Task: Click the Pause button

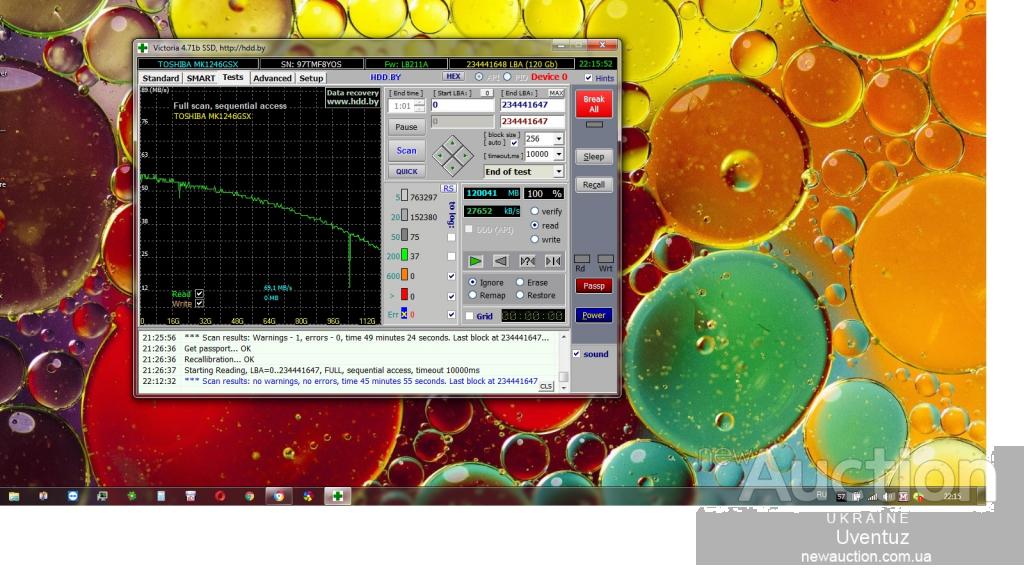Action: pyautogui.click(x=406, y=127)
